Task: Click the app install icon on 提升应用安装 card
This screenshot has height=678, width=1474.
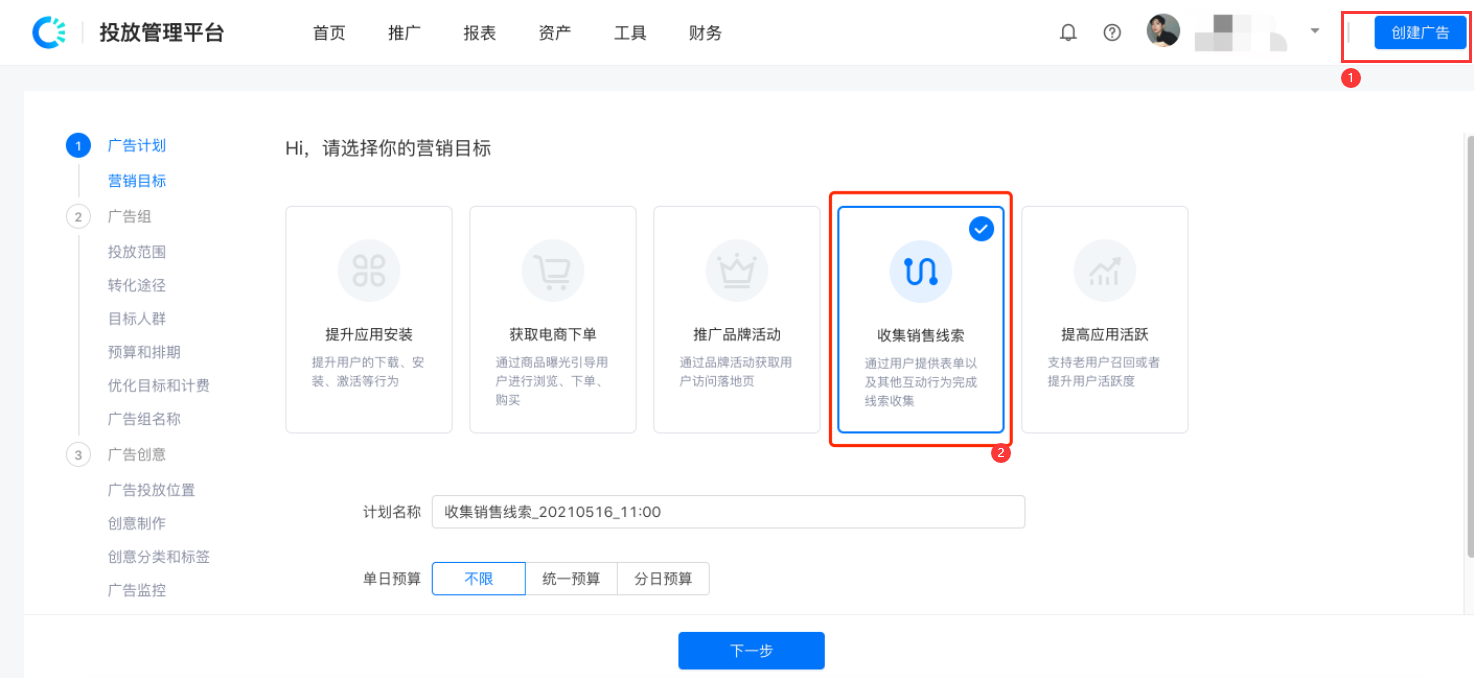Action: pos(368,269)
